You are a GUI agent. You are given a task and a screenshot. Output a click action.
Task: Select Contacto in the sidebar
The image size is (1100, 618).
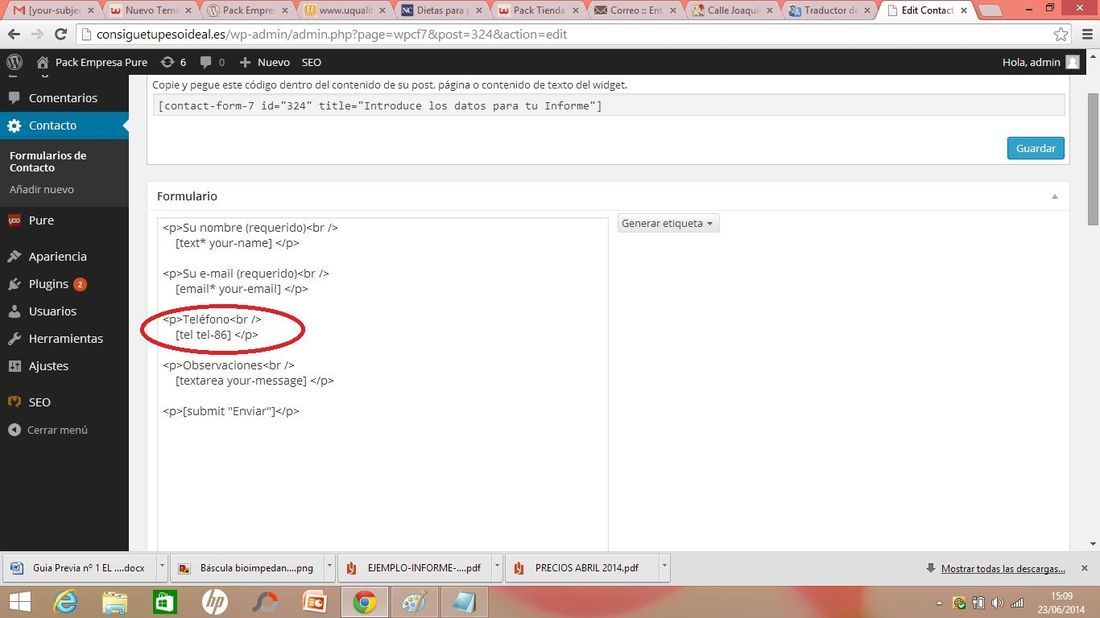pyautogui.click(x=64, y=126)
